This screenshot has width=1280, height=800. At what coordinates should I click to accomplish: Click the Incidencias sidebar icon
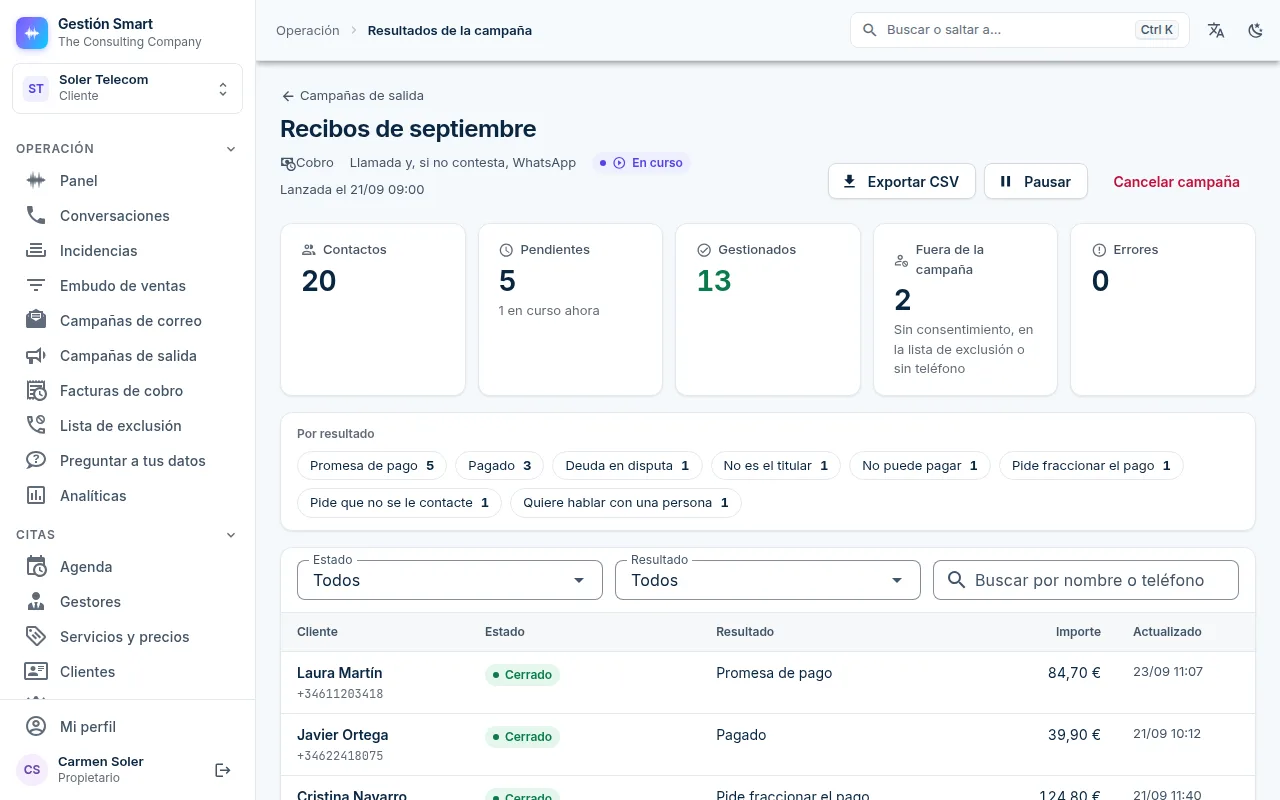pos(36,251)
